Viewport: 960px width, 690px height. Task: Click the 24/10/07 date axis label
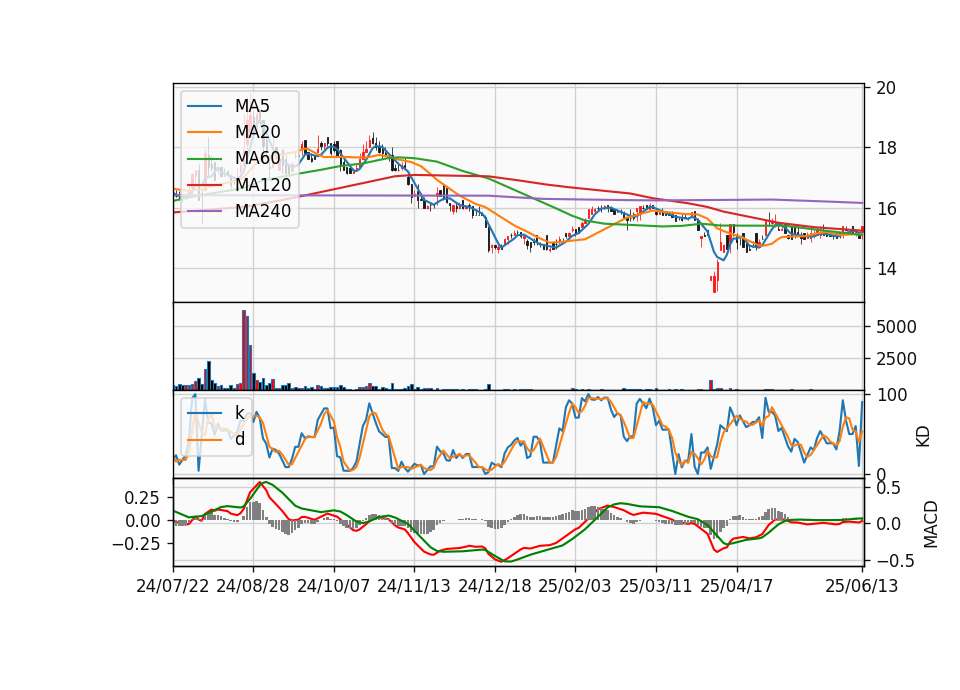point(334,586)
